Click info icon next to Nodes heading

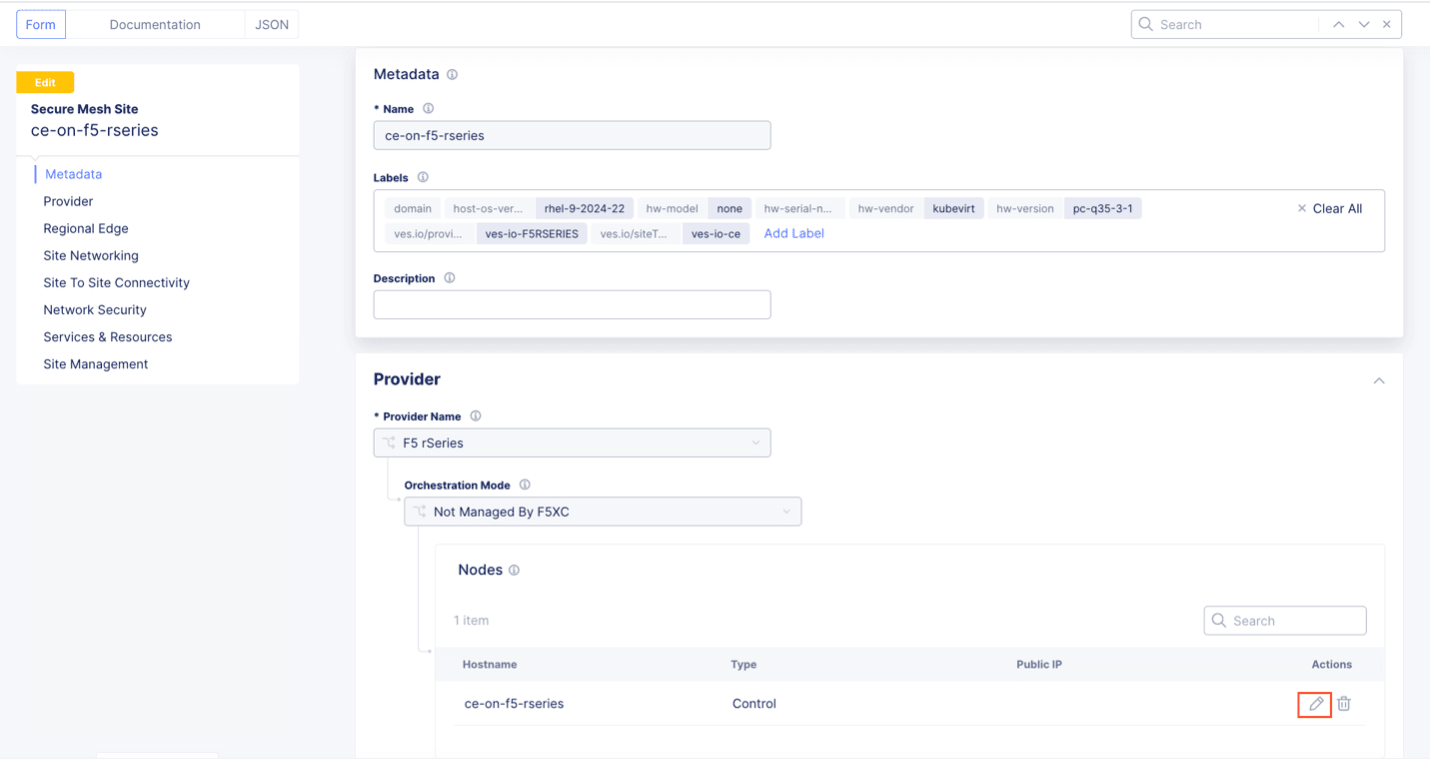coord(514,571)
